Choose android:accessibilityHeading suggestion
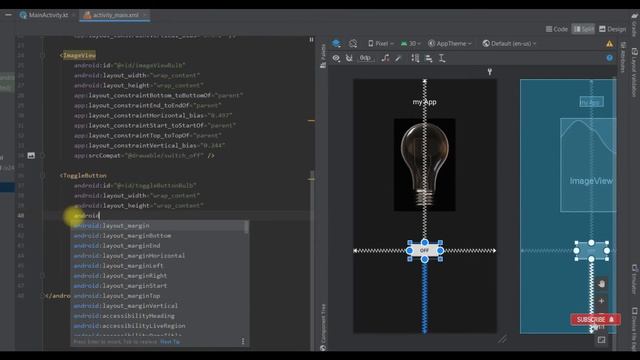 159,316
